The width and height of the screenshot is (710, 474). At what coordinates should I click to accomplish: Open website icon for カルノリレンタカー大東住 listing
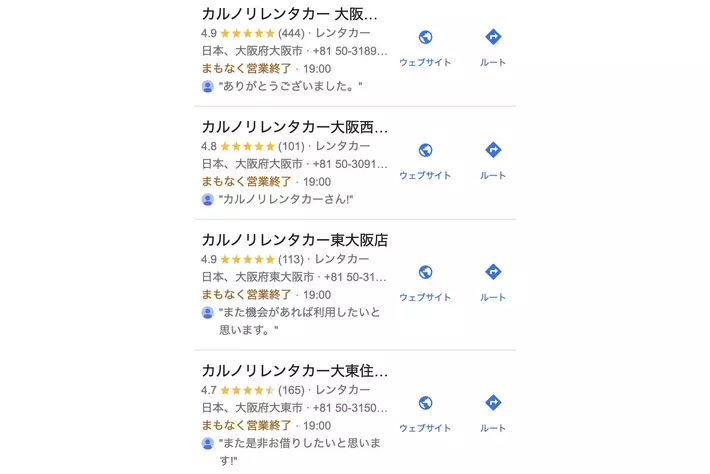[425, 403]
